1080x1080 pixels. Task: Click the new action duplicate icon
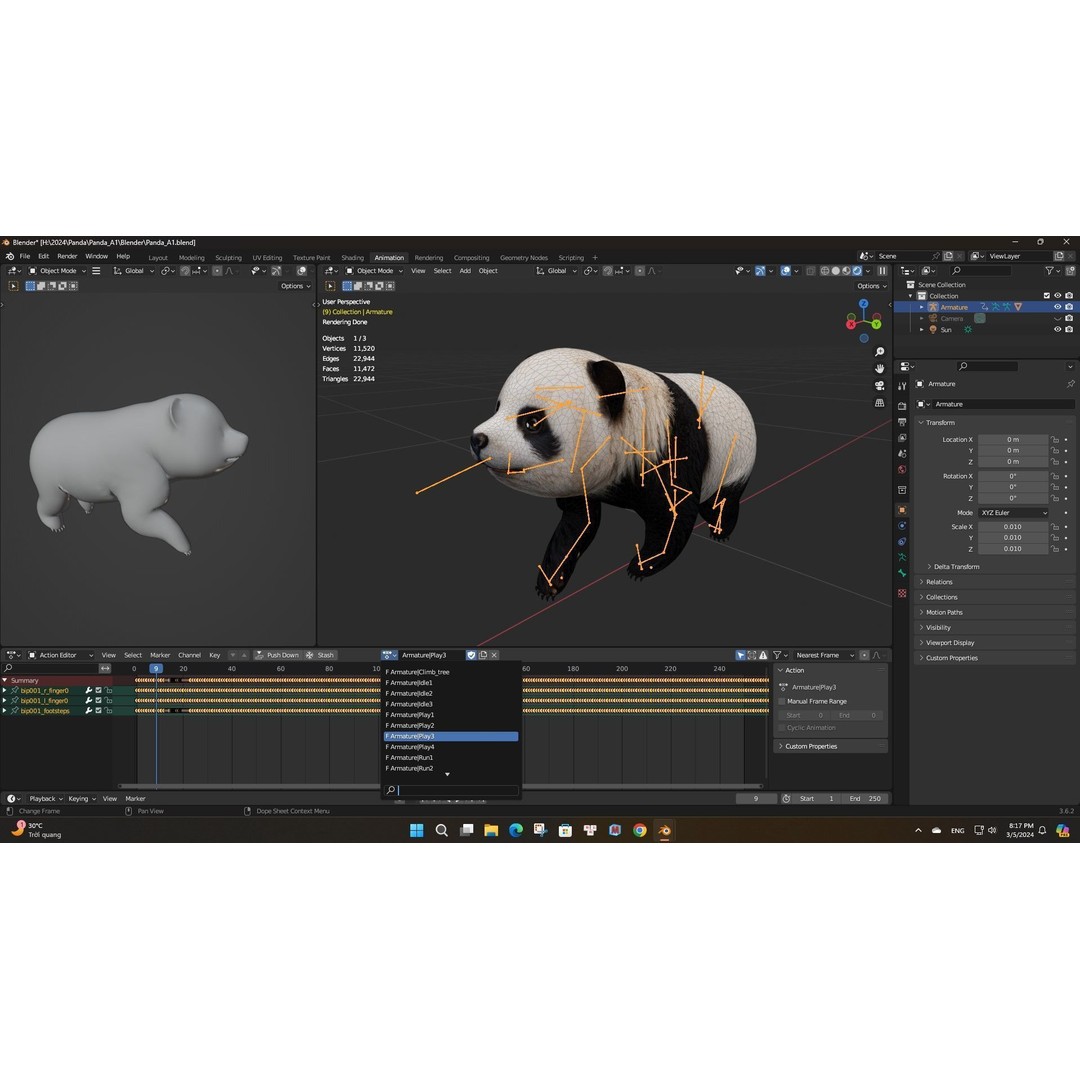point(483,655)
